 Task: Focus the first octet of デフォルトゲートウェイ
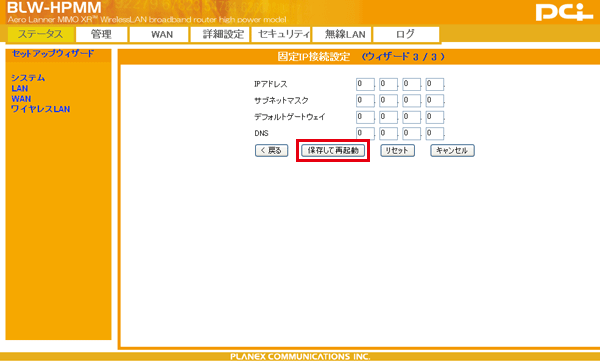pyautogui.click(x=365, y=117)
